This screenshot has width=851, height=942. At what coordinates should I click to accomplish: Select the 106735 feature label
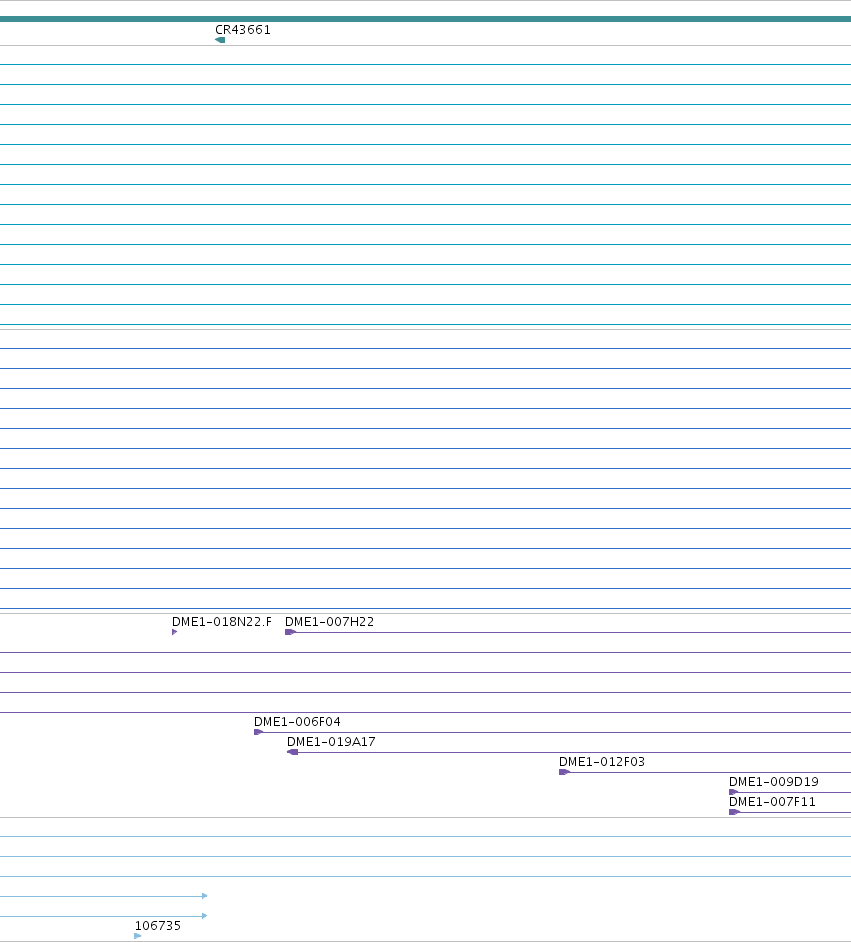[x=157, y=926]
